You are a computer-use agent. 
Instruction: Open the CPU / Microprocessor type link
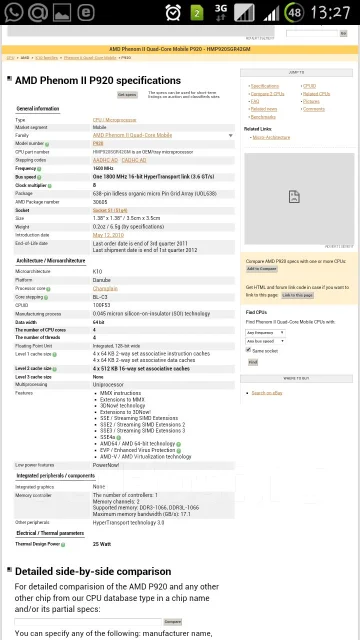tap(114, 120)
